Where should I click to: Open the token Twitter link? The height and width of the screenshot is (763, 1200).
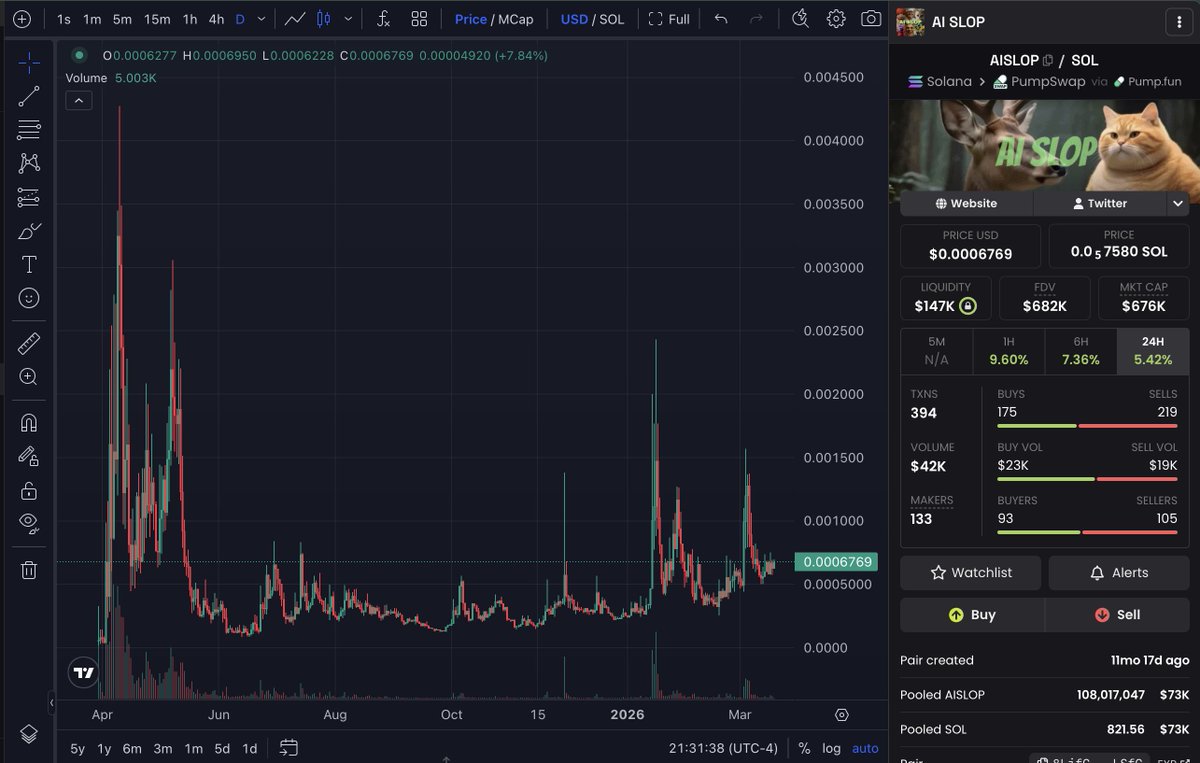coord(1099,203)
